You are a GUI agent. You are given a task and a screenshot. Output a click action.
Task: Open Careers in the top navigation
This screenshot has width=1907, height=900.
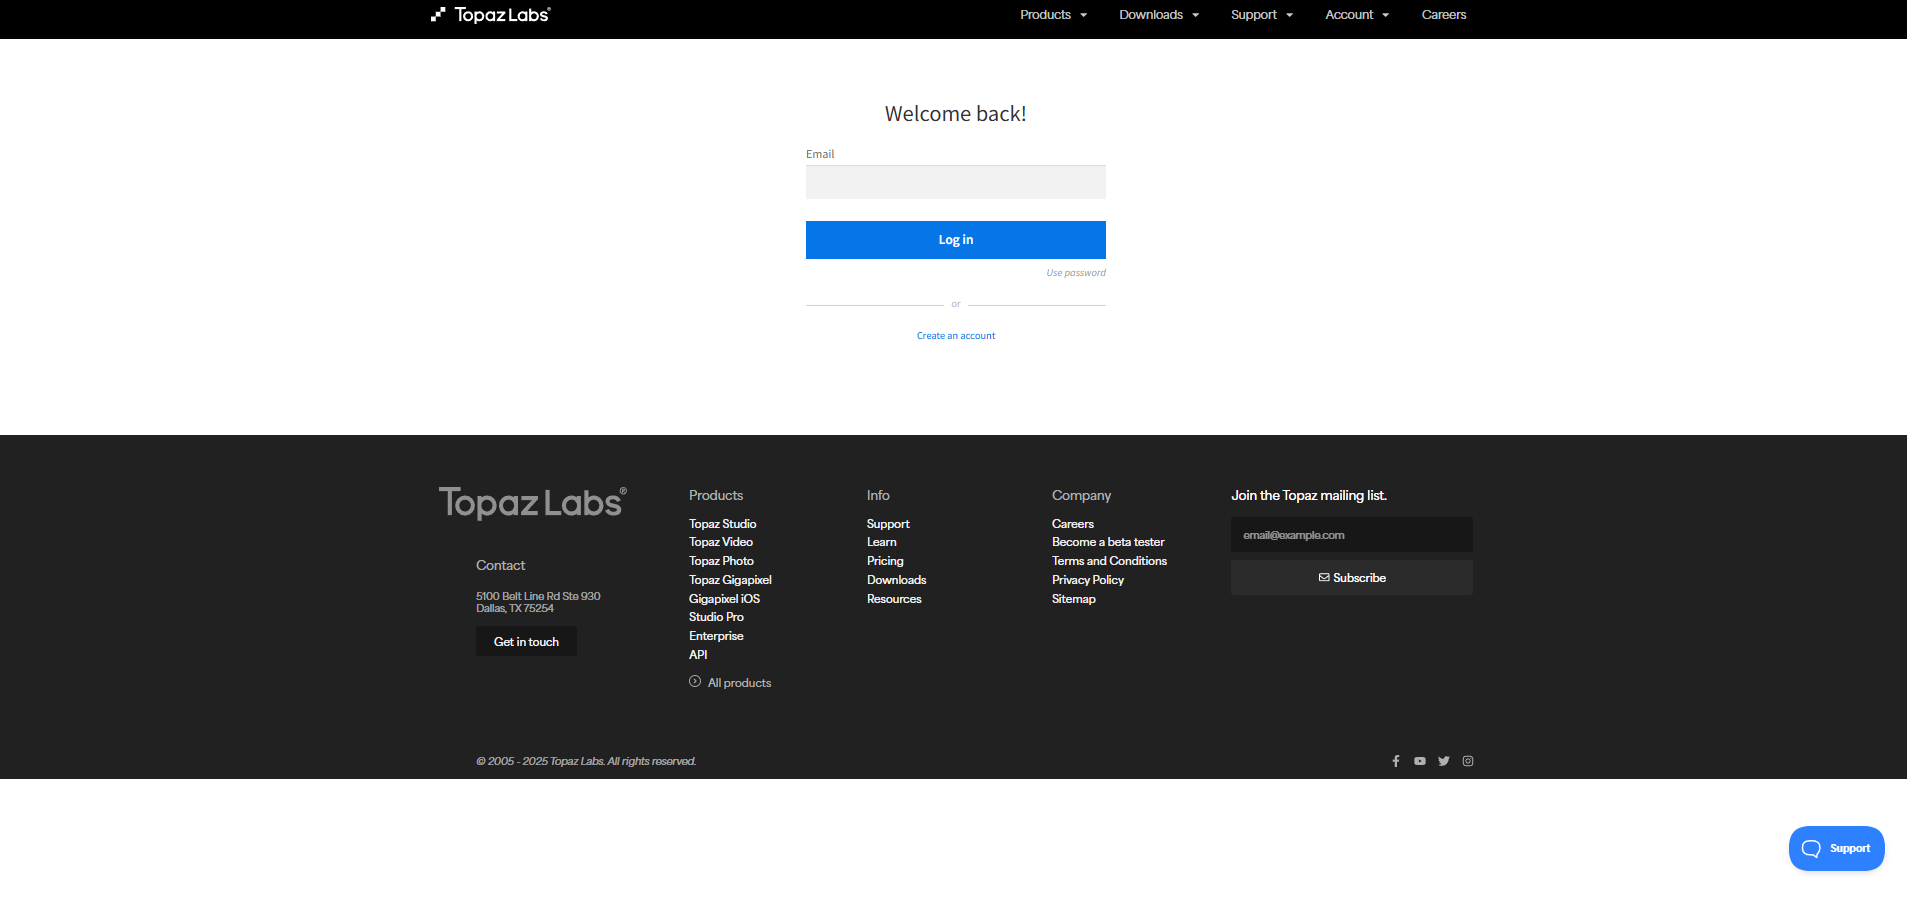(x=1444, y=15)
